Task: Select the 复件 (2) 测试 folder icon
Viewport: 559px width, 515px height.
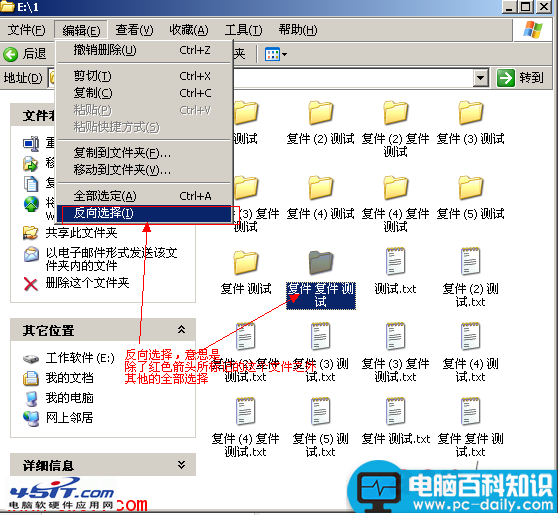Action: 320,113
